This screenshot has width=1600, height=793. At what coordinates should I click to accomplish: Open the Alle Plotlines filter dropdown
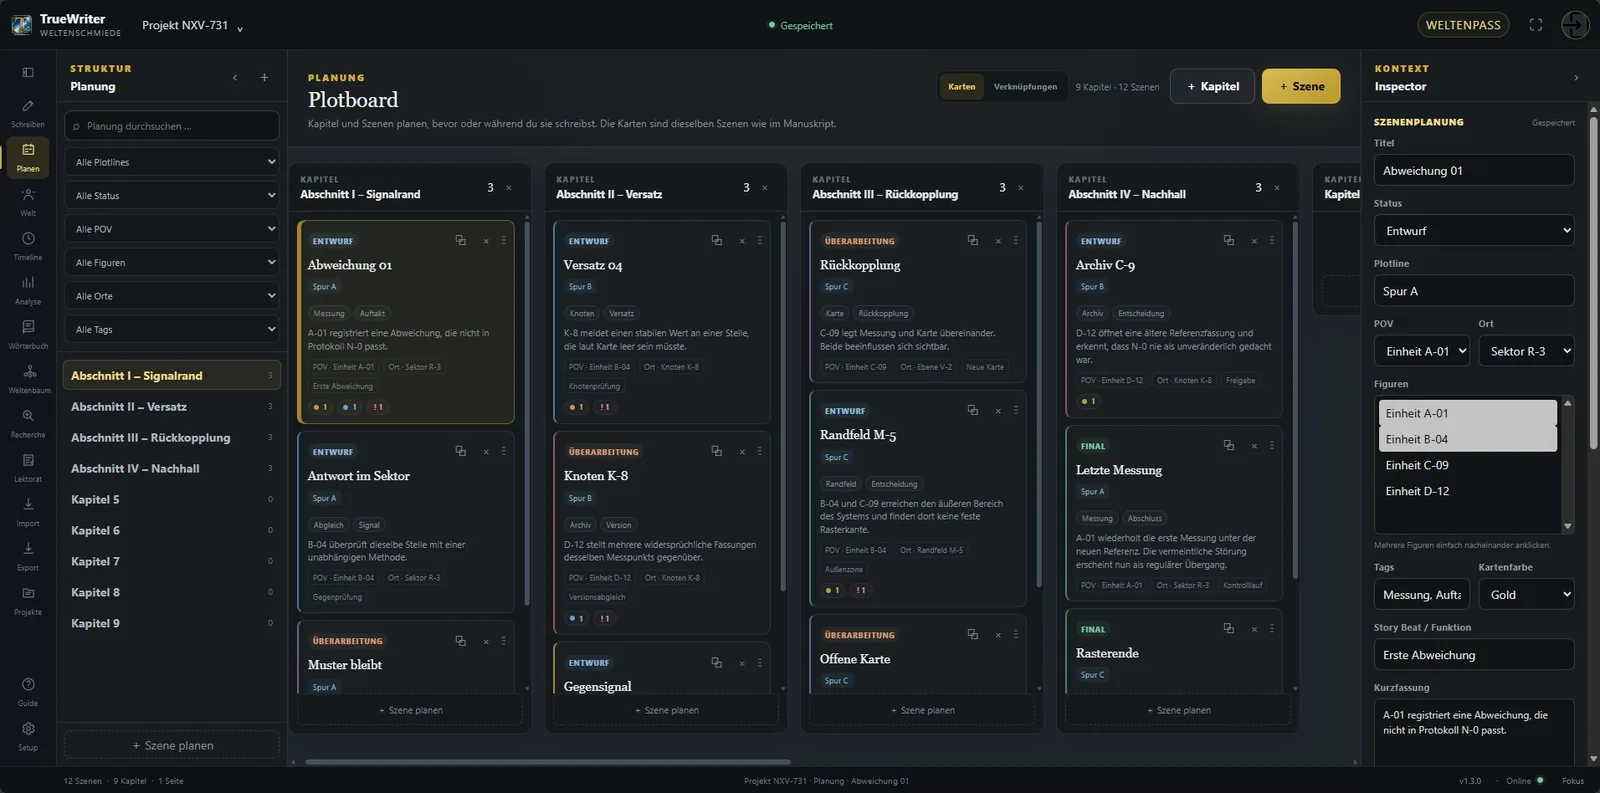tap(172, 162)
